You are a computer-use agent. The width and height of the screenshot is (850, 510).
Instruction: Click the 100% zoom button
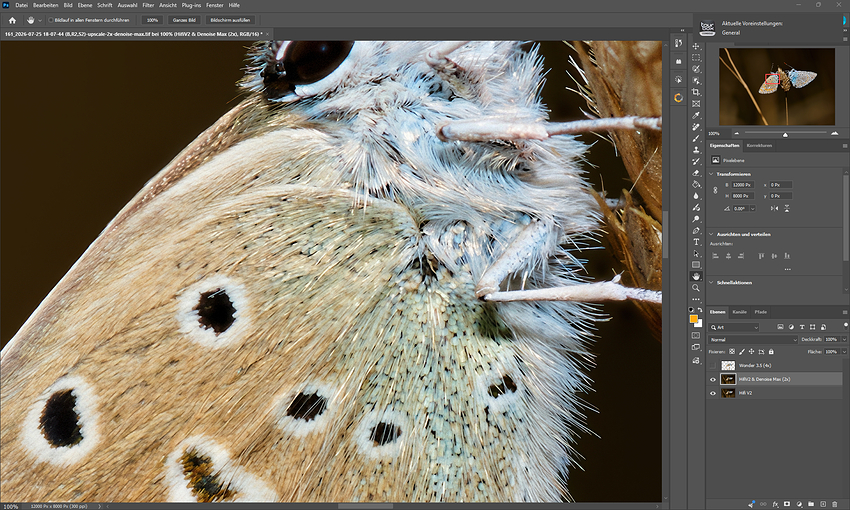[152, 20]
